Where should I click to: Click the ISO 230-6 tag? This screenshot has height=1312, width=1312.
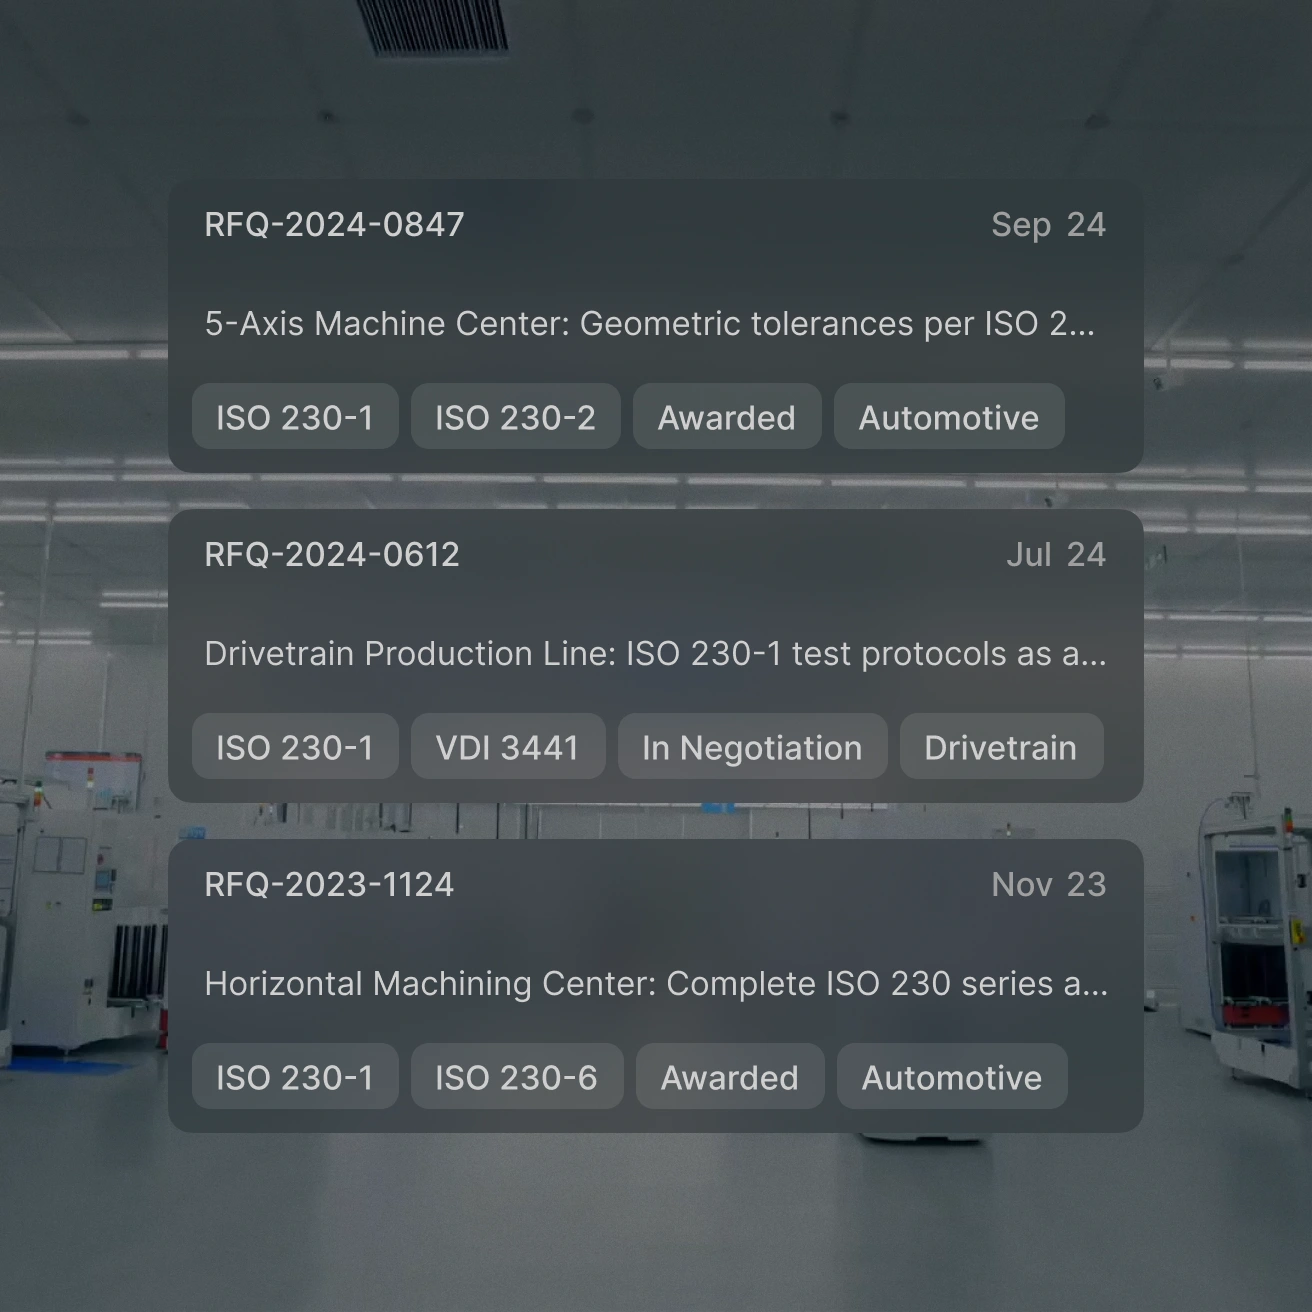(517, 1077)
